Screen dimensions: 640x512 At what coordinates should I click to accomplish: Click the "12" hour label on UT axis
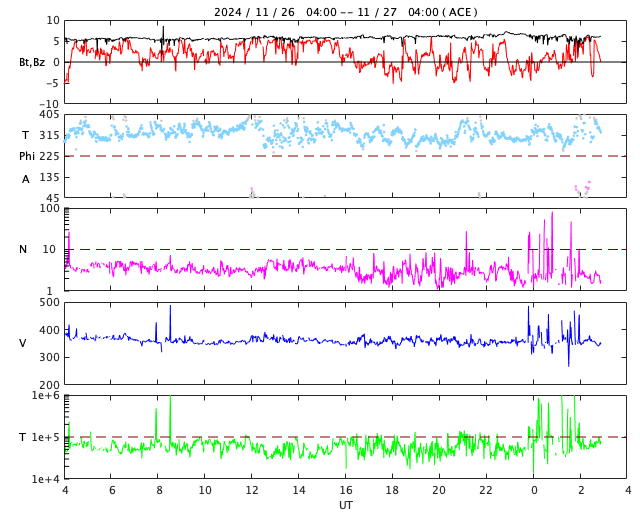252,490
